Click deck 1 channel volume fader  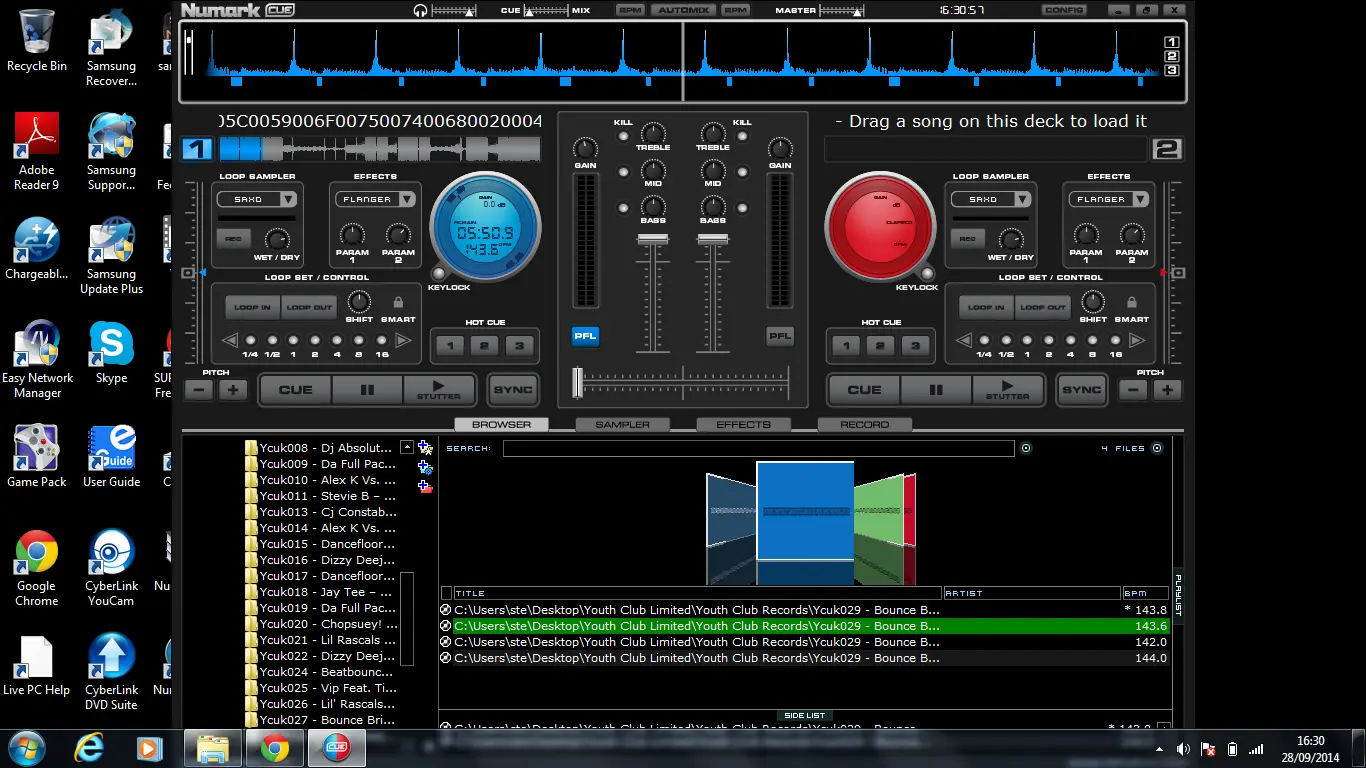[x=653, y=240]
